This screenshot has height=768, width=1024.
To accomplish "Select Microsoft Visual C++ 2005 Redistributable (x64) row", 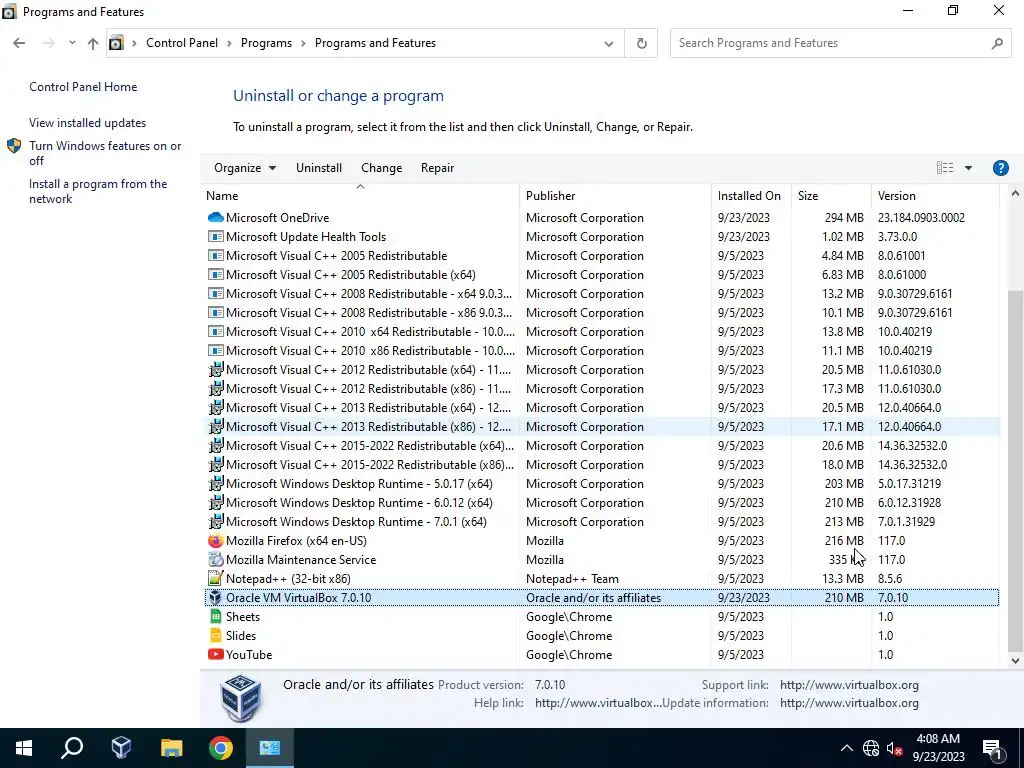I will coord(601,275).
